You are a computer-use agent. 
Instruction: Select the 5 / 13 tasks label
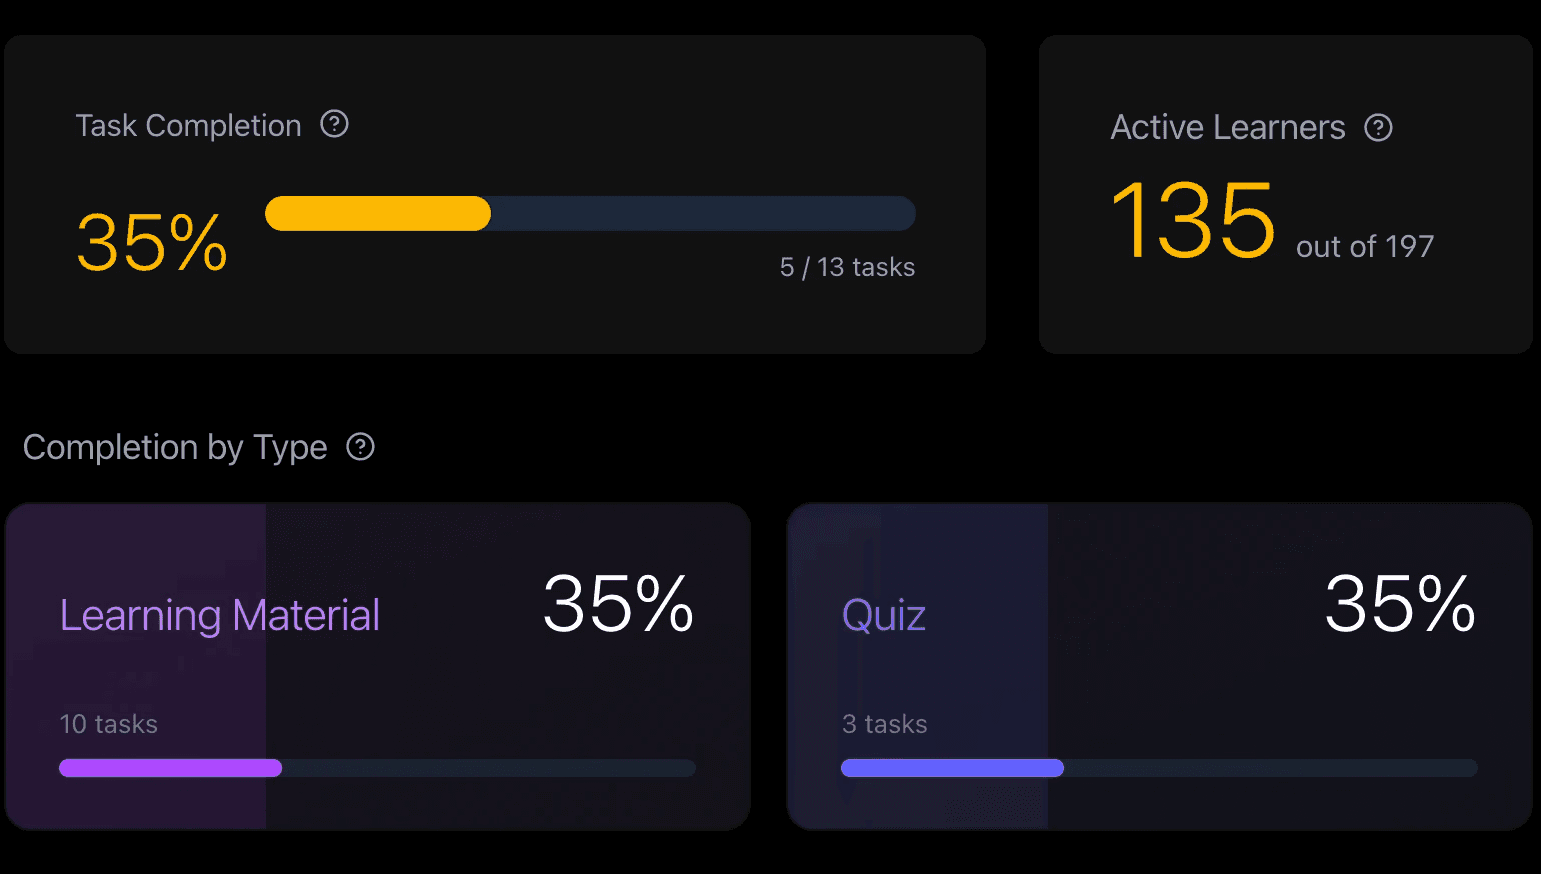coord(847,267)
